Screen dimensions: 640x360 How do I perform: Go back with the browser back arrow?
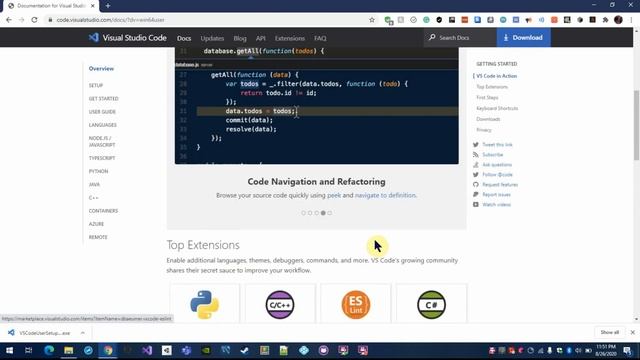click(x=9, y=20)
